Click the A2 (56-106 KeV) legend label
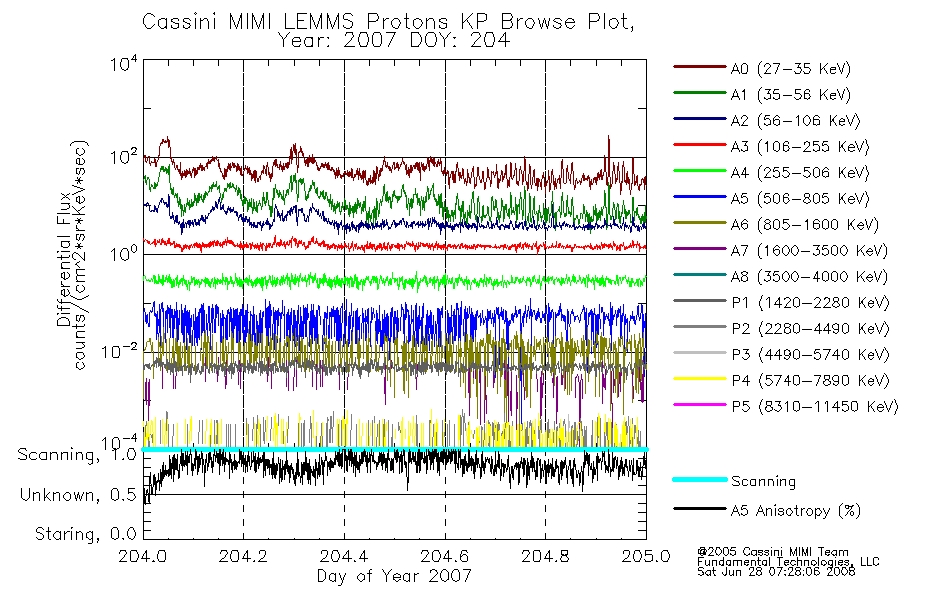The image size is (950, 600). (796, 121)
